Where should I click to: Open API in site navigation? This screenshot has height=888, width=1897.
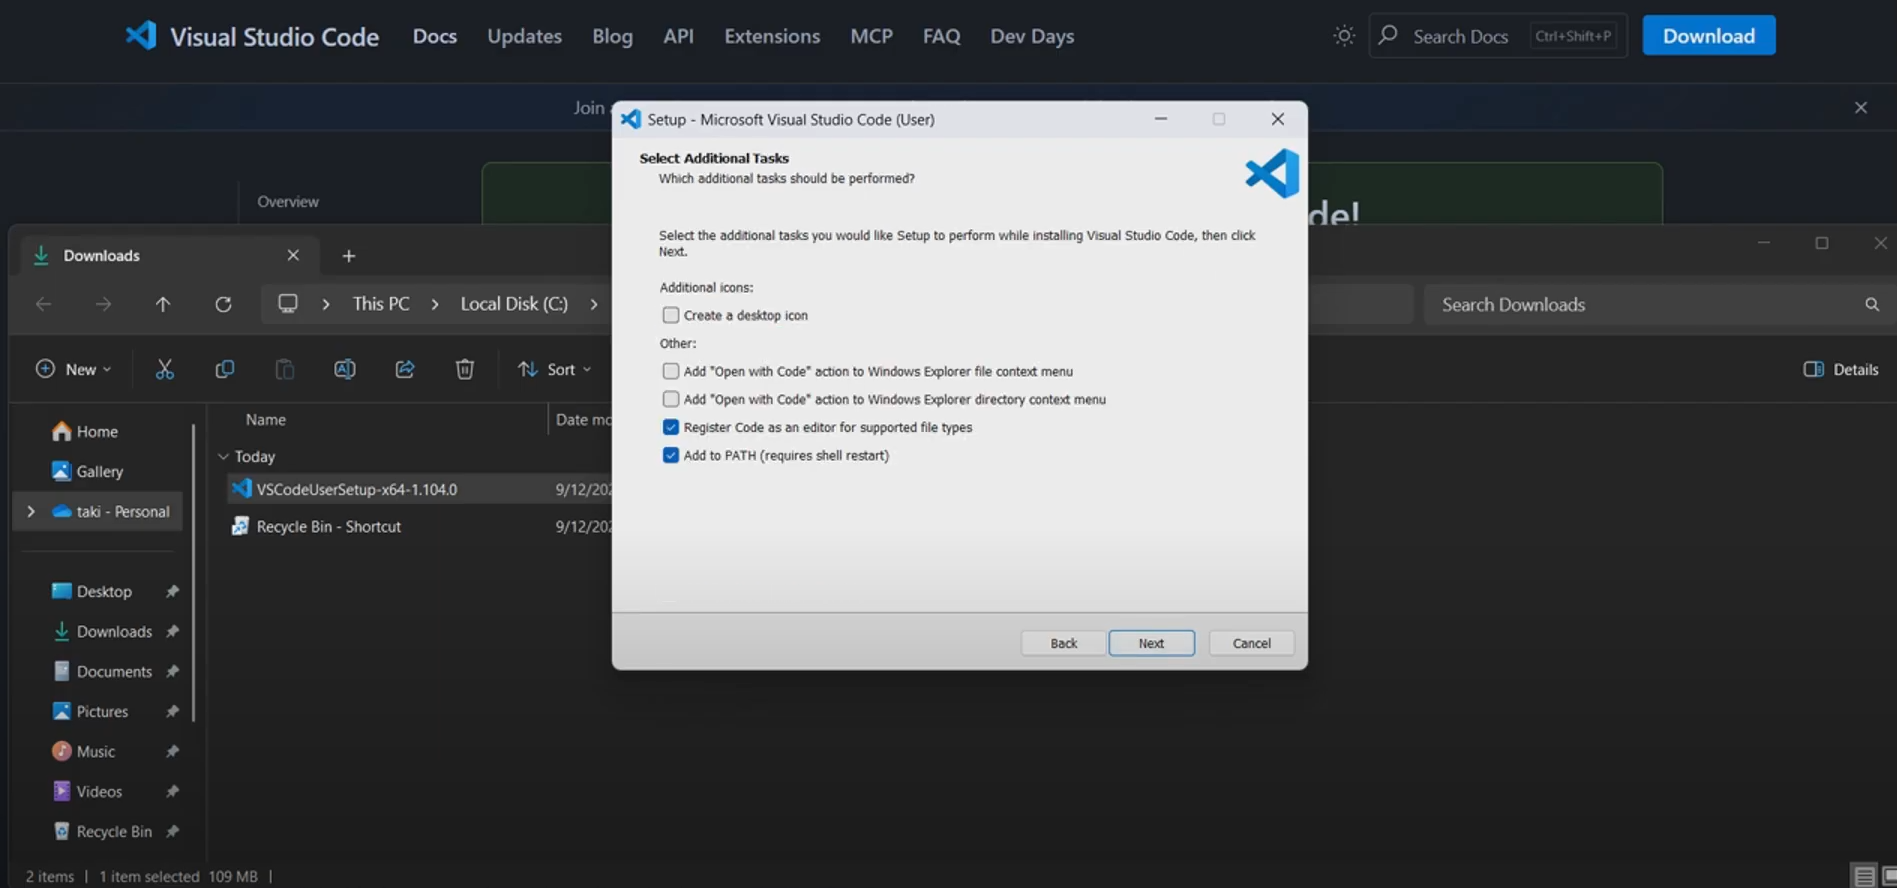point(678,36)
